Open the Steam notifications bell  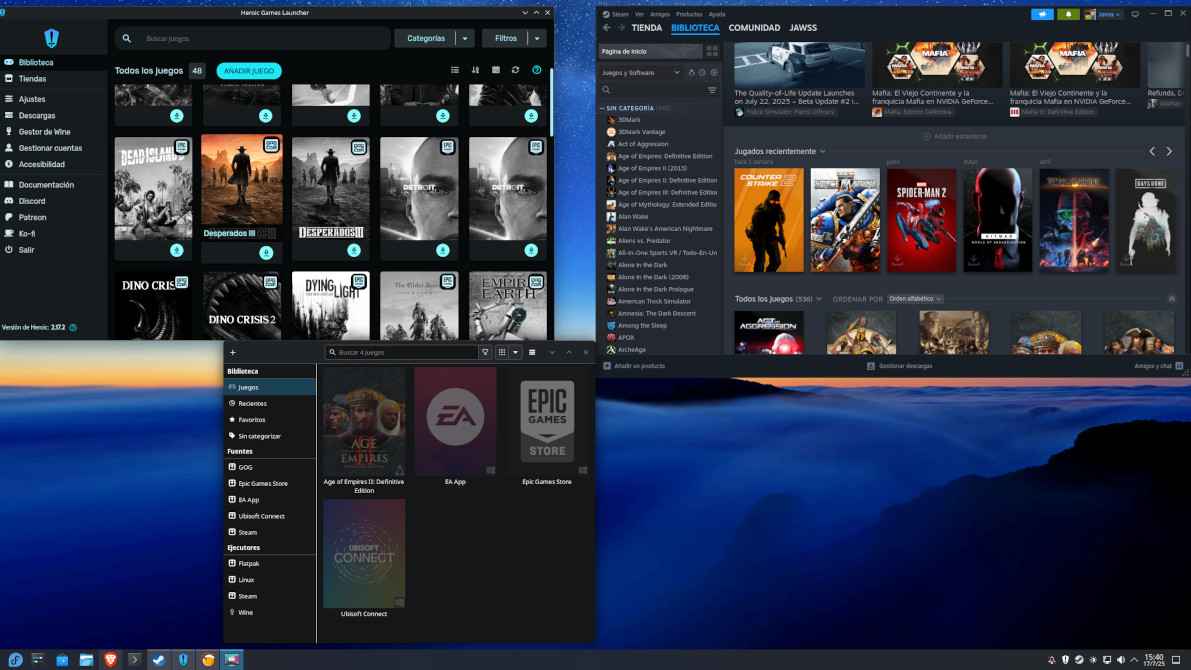(1068, 14)
